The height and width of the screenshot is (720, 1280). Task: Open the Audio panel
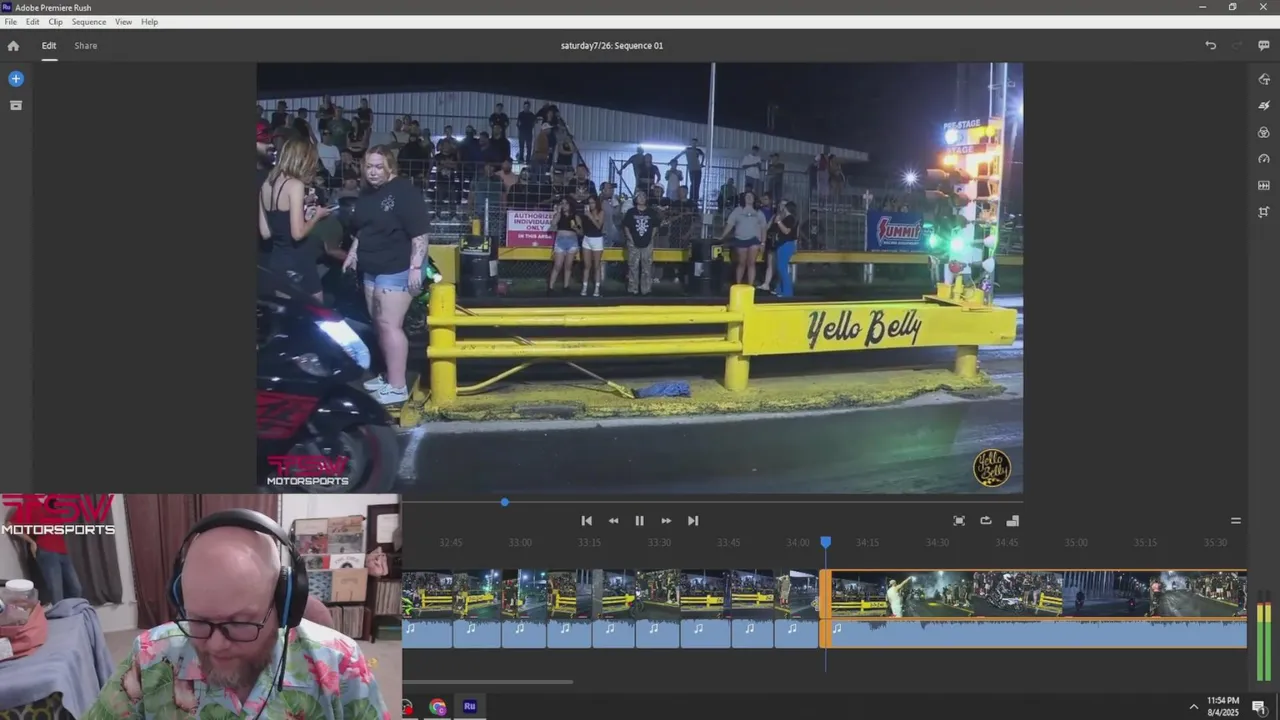[x=1264, y=185]
